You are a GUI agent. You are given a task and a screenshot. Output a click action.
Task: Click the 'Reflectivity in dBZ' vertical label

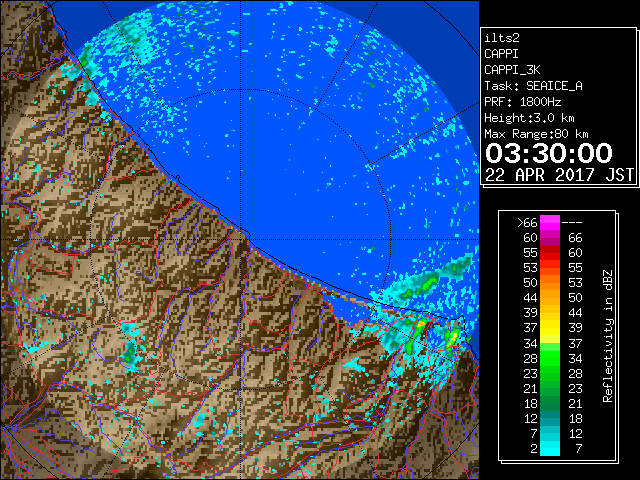[x=608, y=336]
